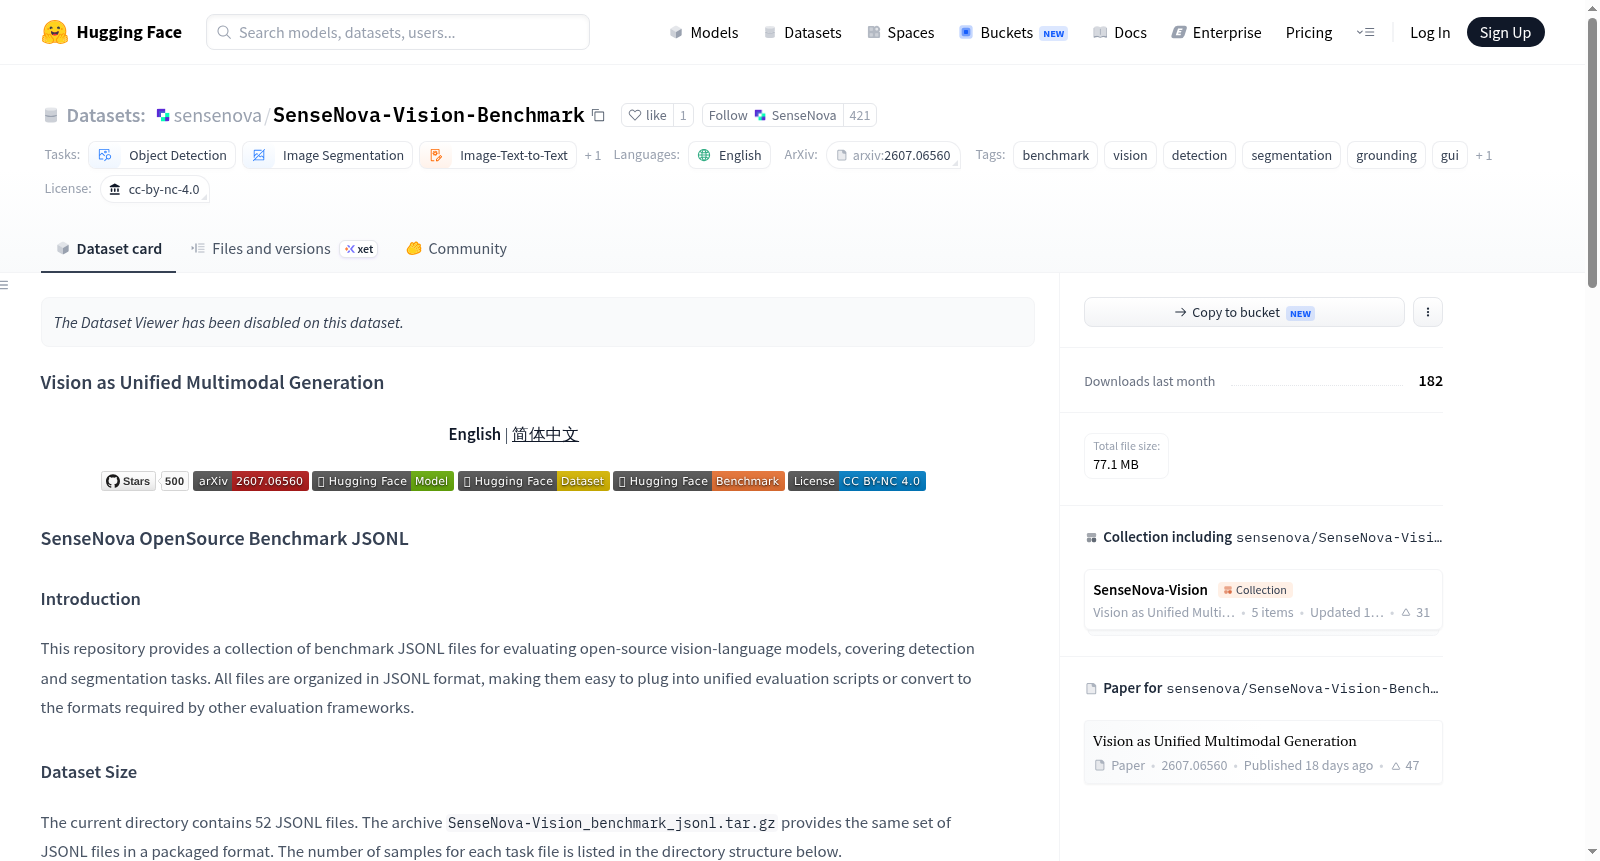Click the Image-Text-to-Text task icon

tap(436, 155)
